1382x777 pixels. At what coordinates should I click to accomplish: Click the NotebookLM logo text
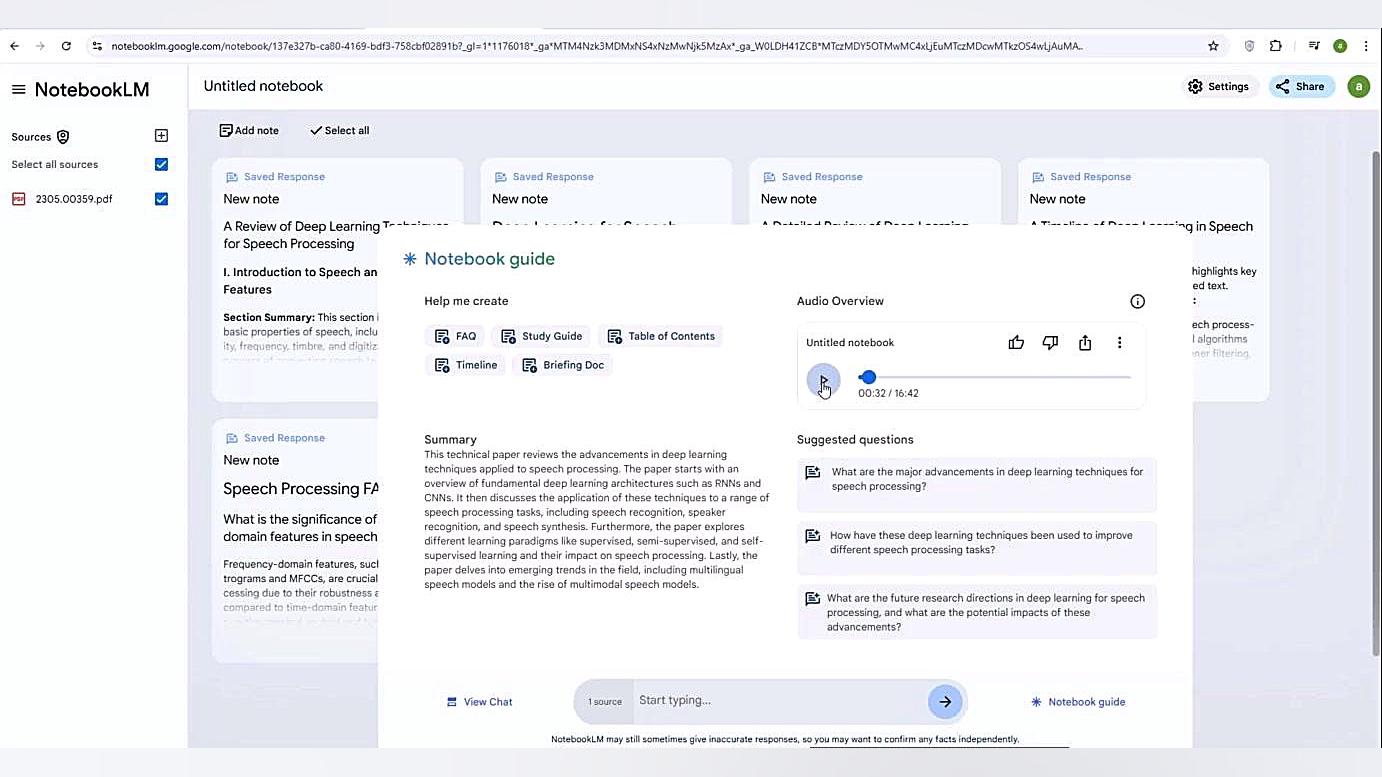point(92,89)
